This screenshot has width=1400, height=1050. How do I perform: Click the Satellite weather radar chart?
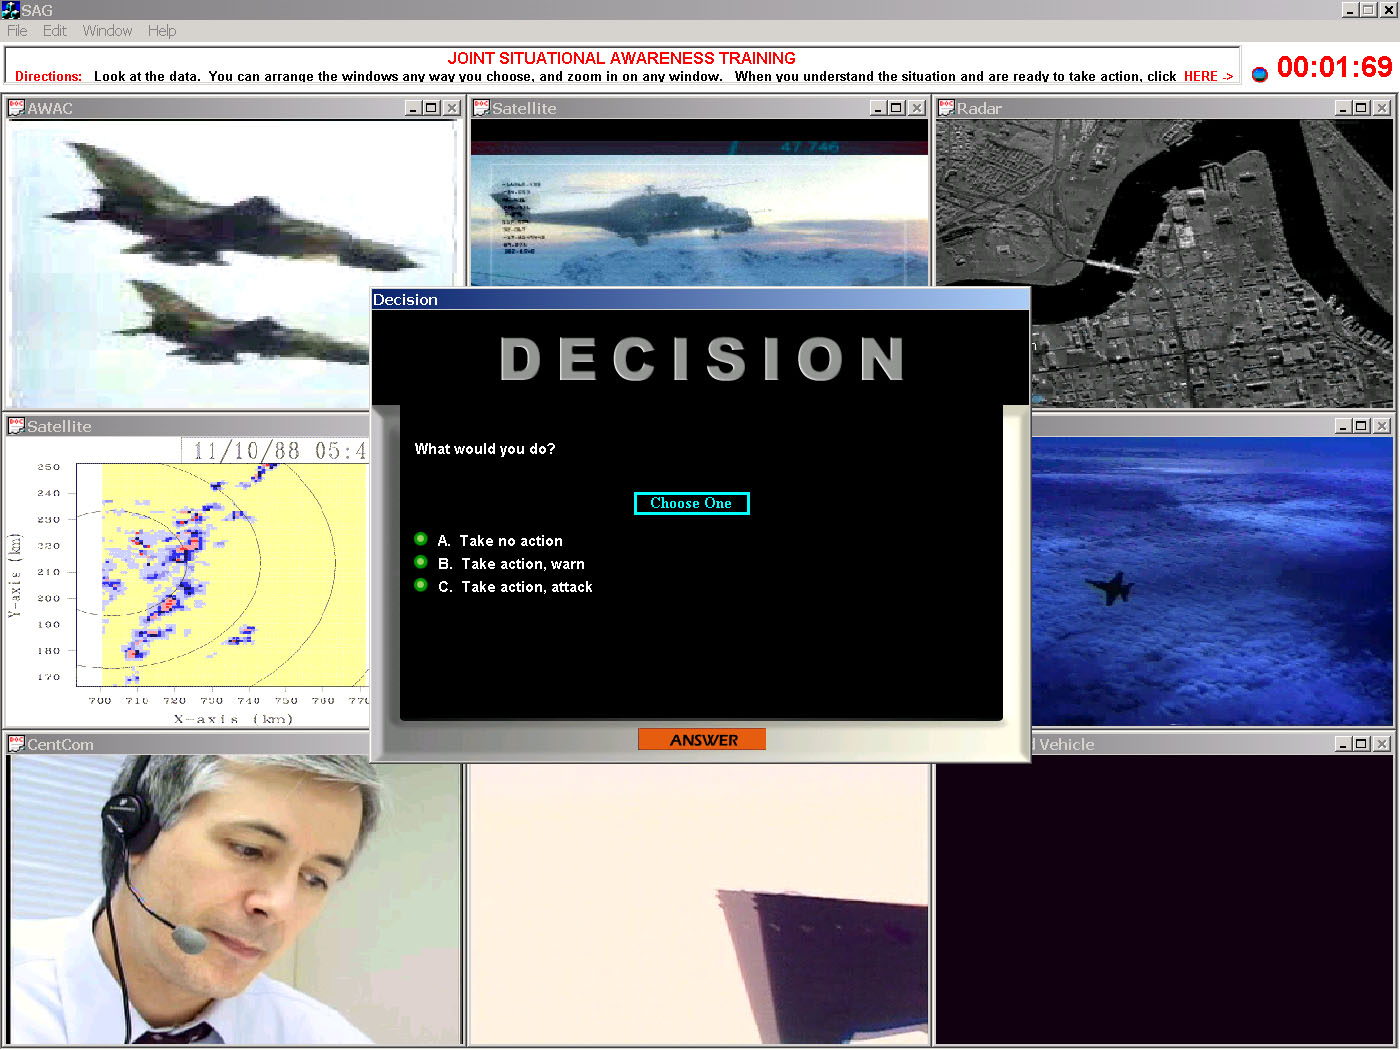[x=190, y=580]
